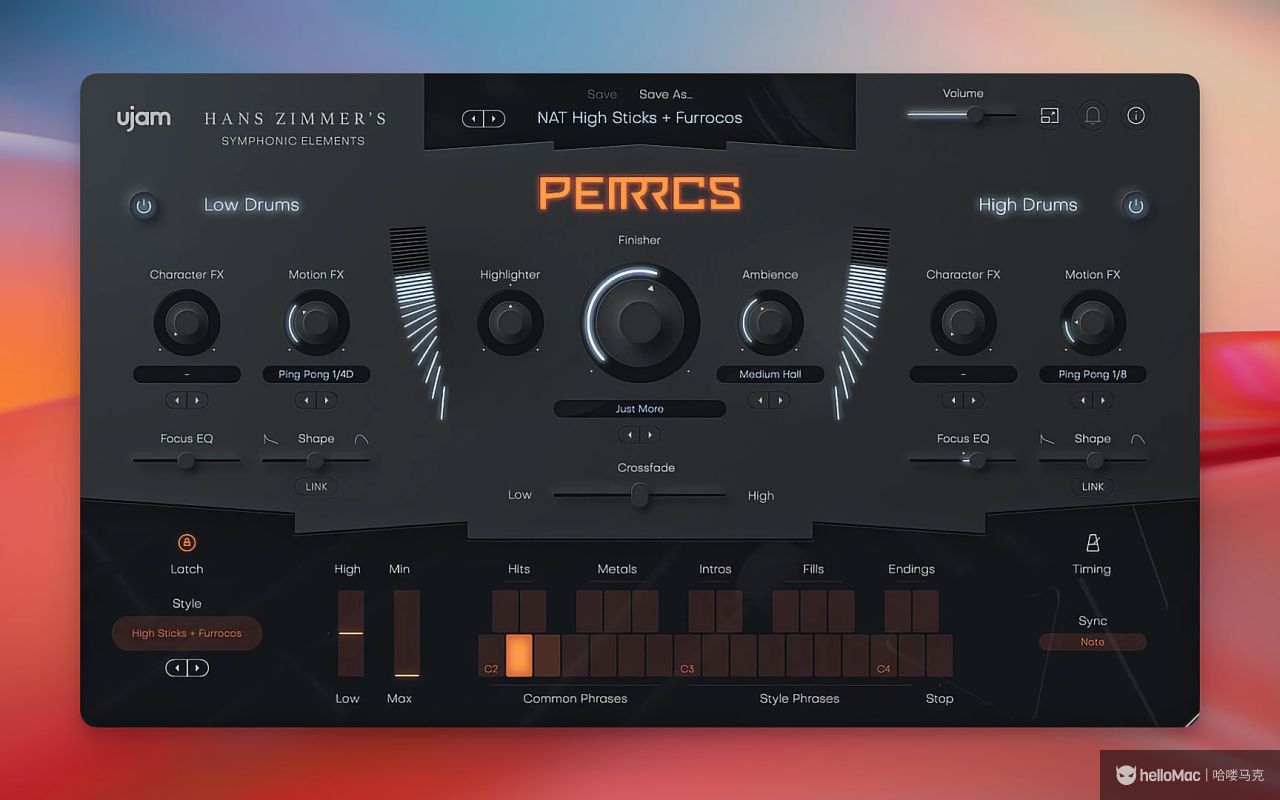Toggle the Low Drums power button
This screenshot has width=1280, height=800.
(144, 206)
